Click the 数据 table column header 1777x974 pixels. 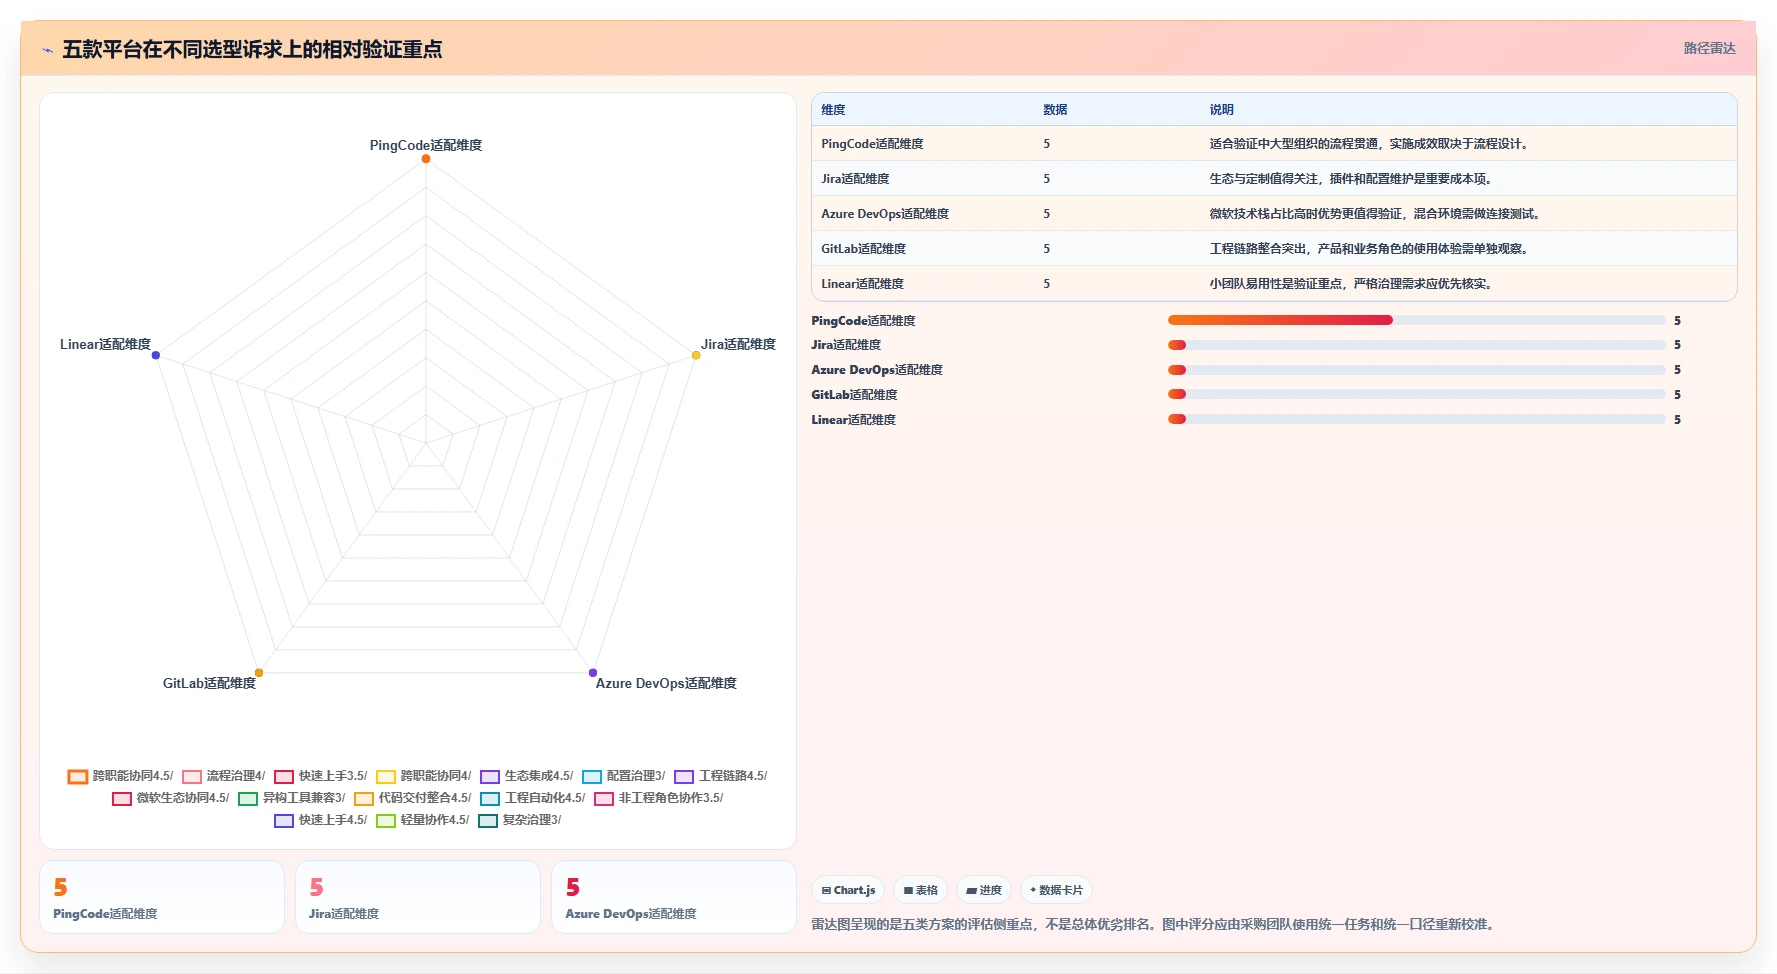(x=1055, y=110)
